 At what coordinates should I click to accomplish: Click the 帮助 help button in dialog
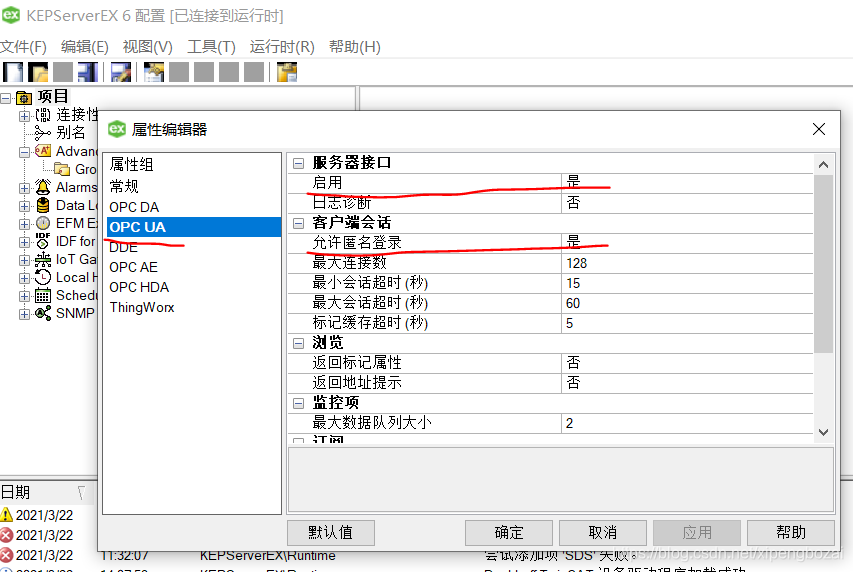[791, 532]
